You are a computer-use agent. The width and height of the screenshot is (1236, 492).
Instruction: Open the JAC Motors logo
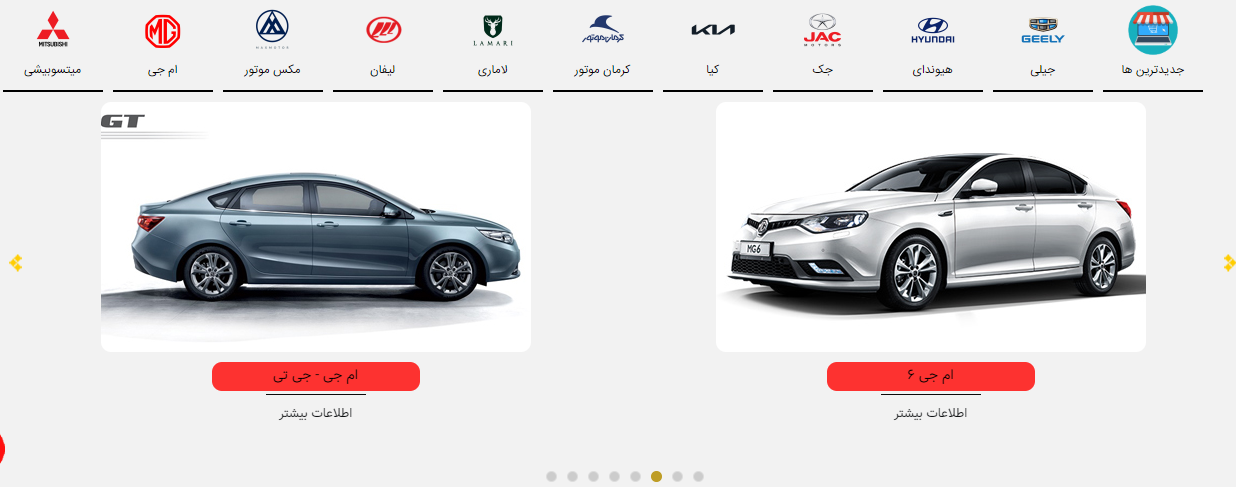pos(823,31)
